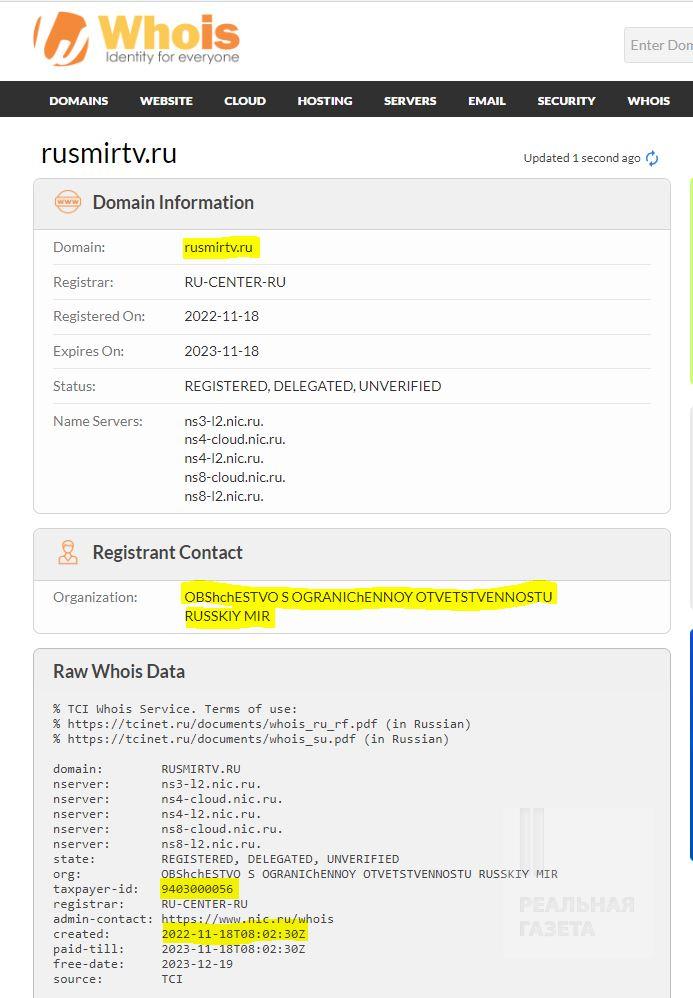Focus the Enter Domain search field

coord(659,45)
